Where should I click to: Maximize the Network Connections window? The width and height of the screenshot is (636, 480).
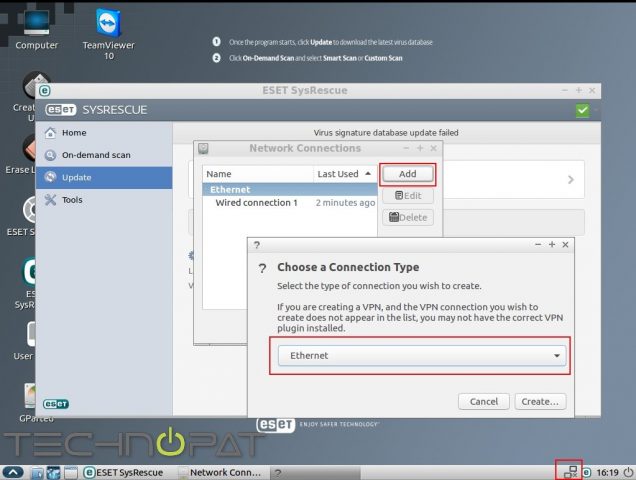pos(420,148)
